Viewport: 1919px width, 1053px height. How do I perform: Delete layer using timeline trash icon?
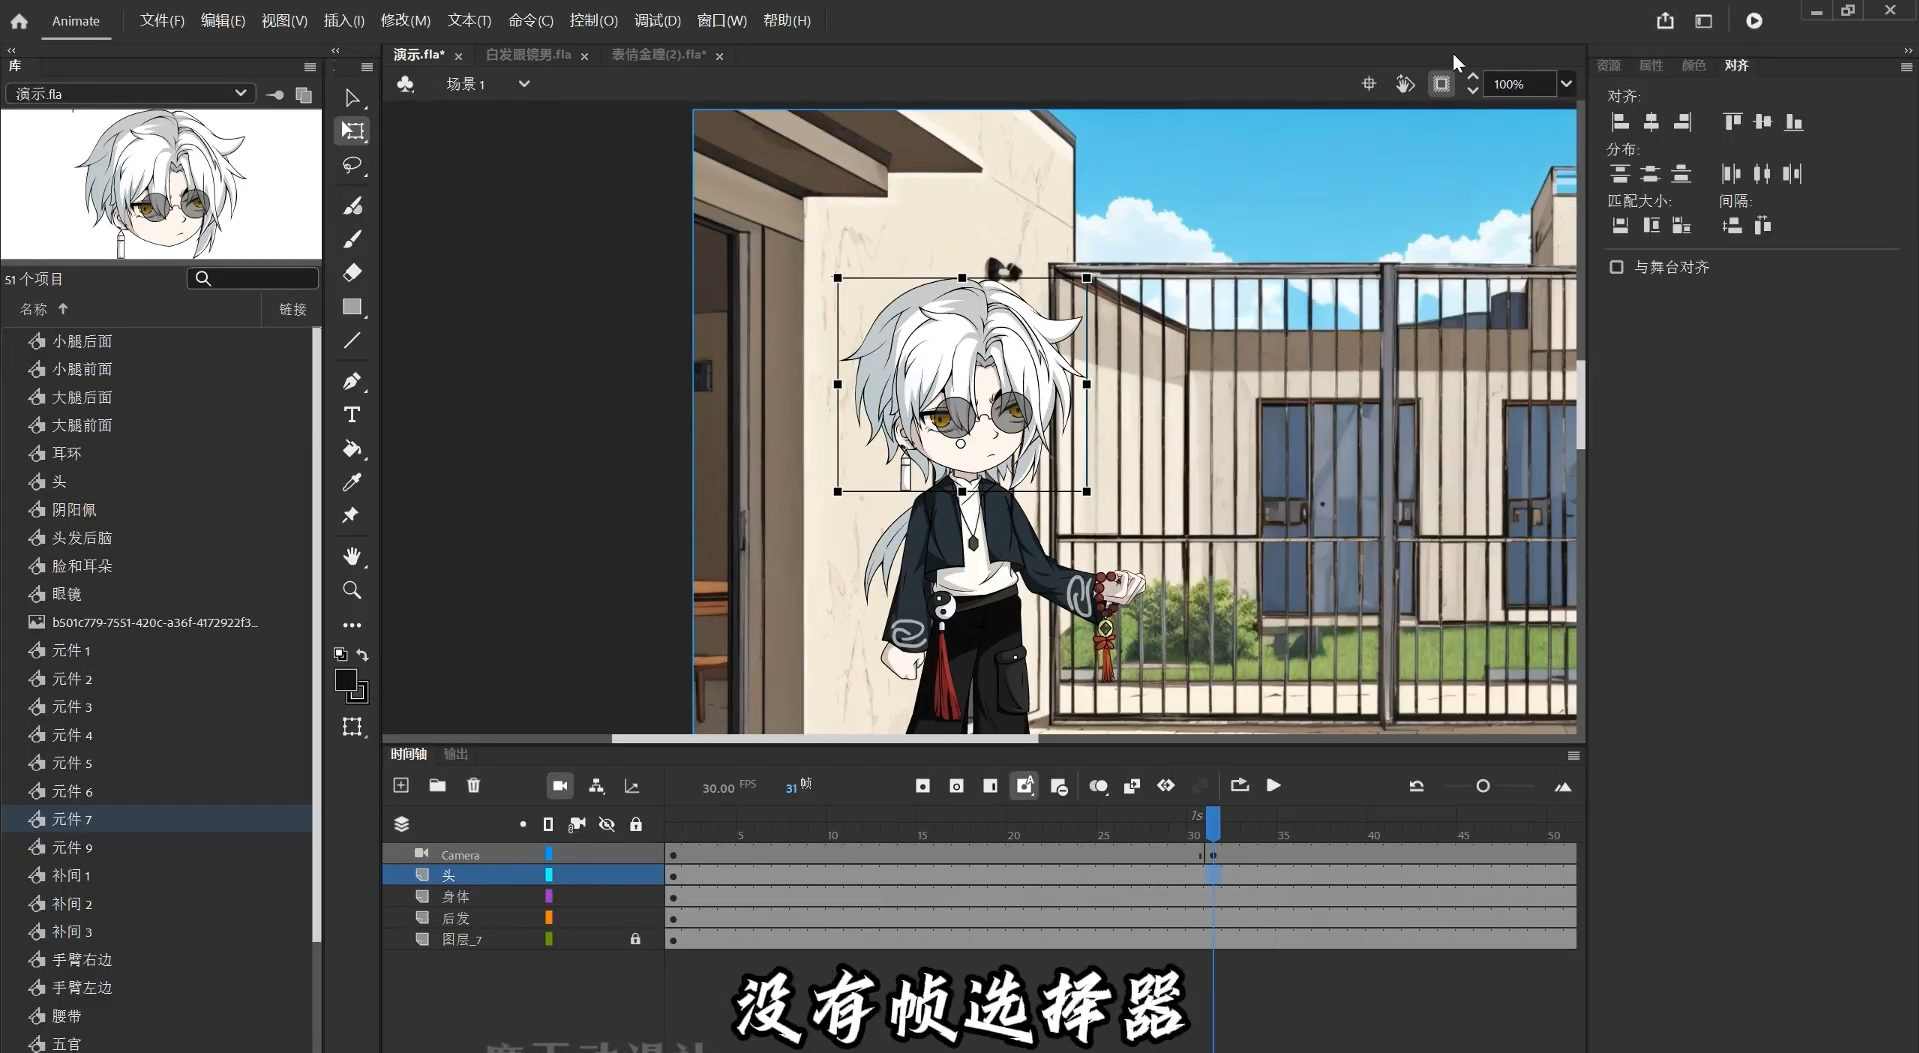474,786
